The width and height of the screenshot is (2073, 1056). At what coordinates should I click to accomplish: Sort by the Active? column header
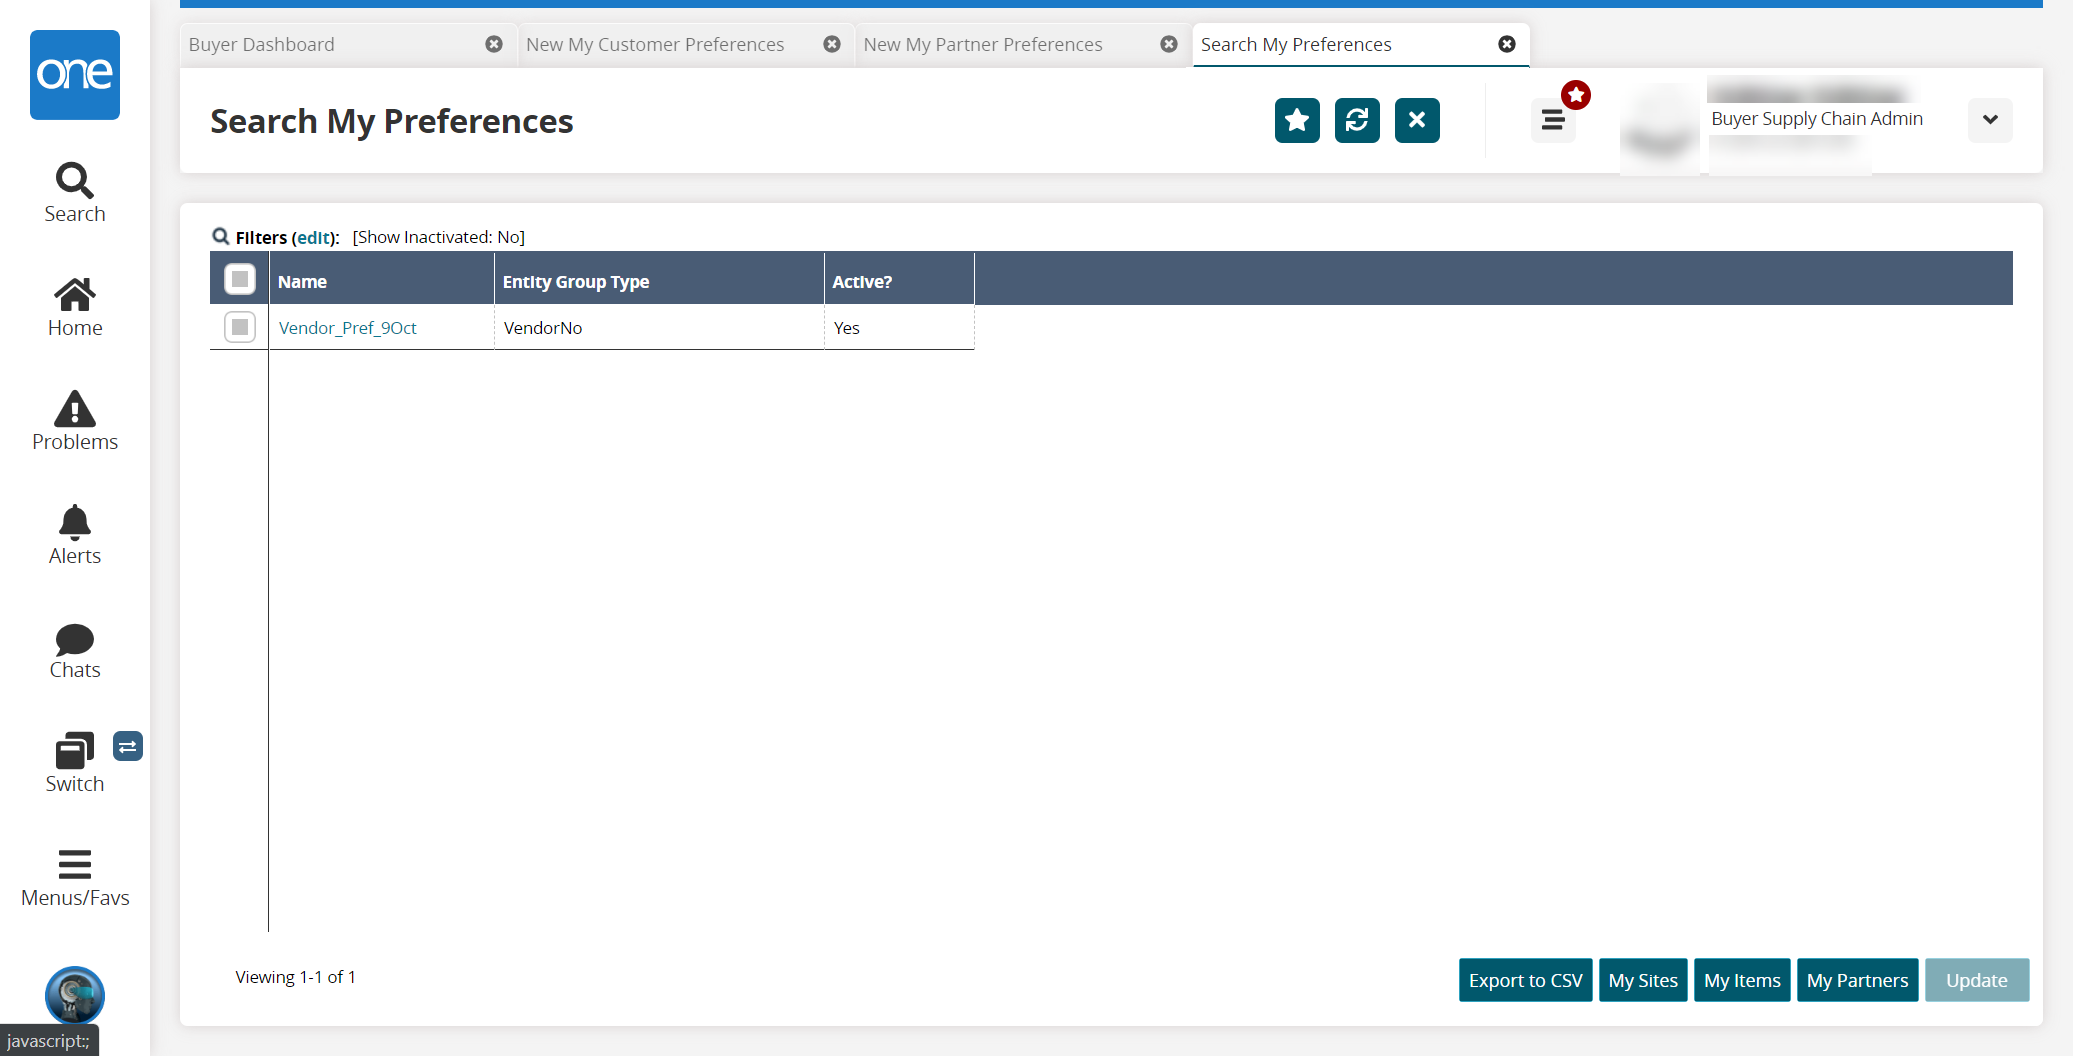pos(899,281)
